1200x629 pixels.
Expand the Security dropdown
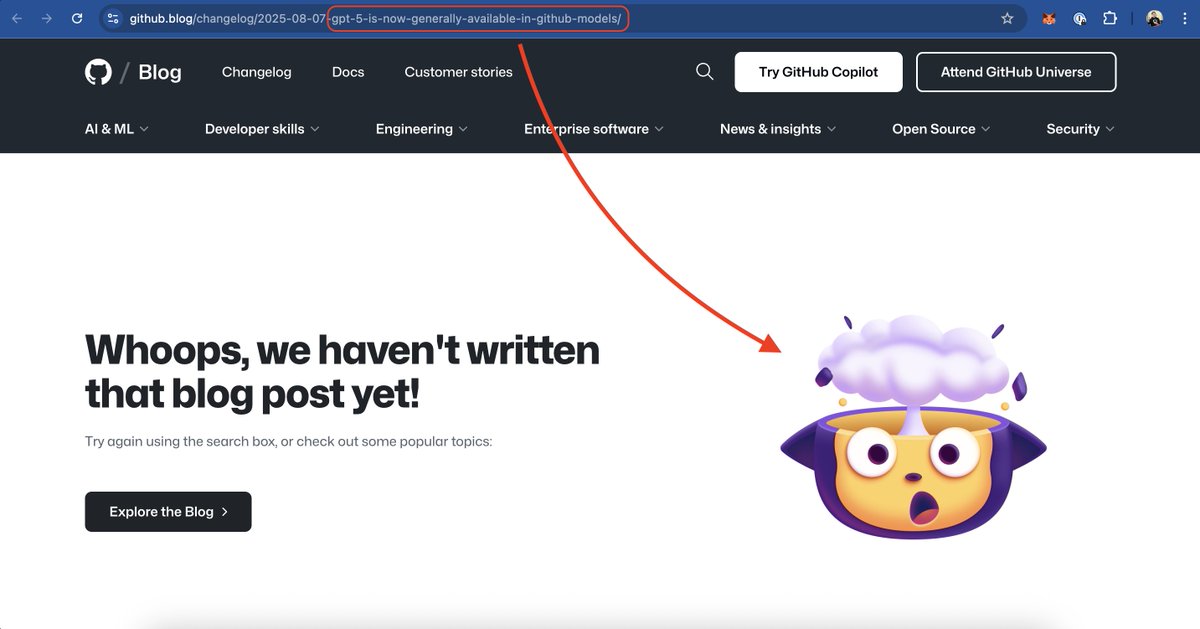[x=1081, y=129]
